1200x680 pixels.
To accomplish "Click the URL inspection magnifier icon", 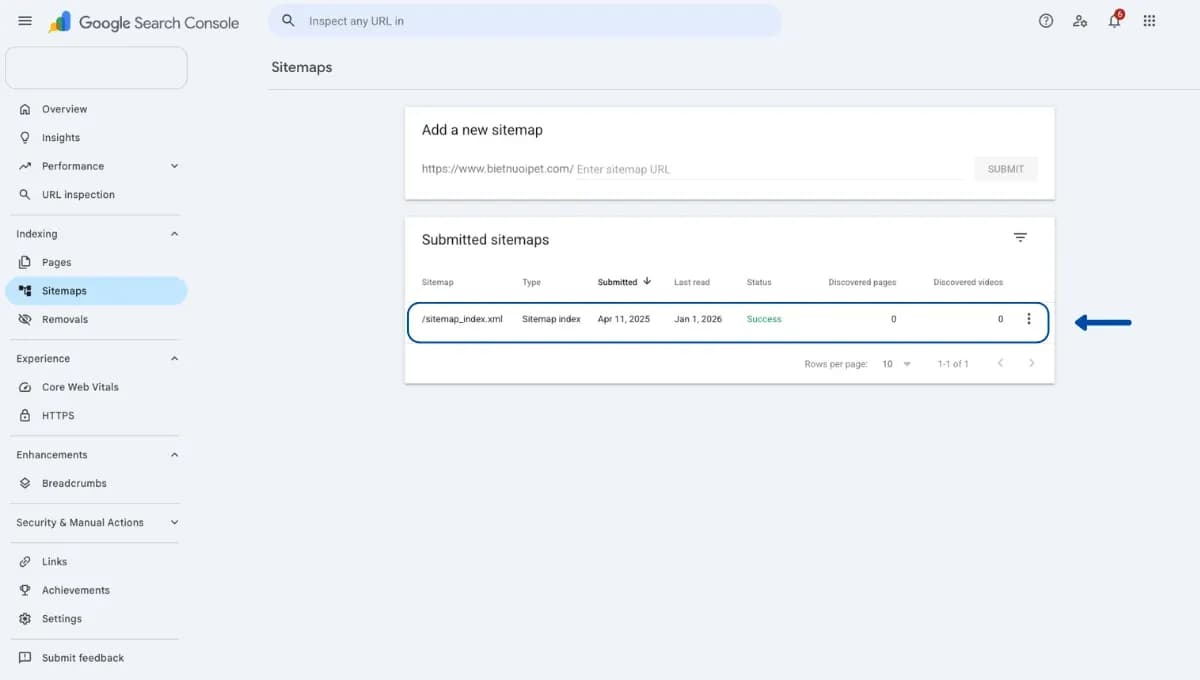I will [25, 194].
